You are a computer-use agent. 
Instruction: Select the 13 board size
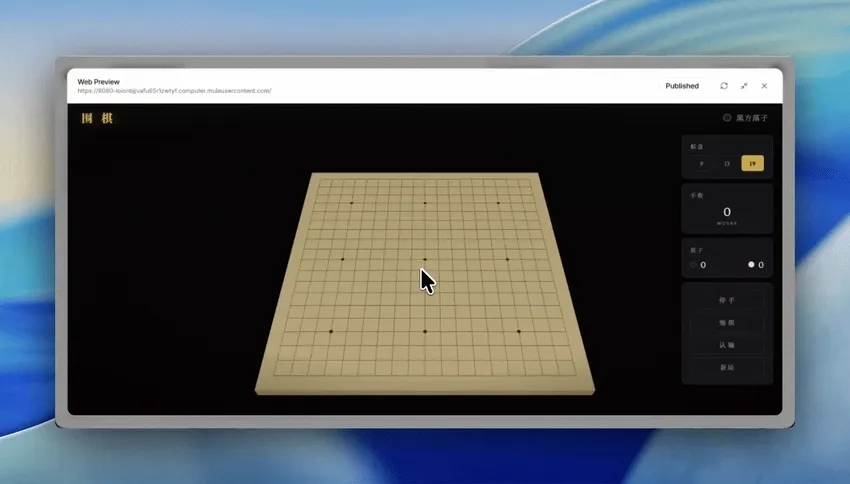coord(727,163)
